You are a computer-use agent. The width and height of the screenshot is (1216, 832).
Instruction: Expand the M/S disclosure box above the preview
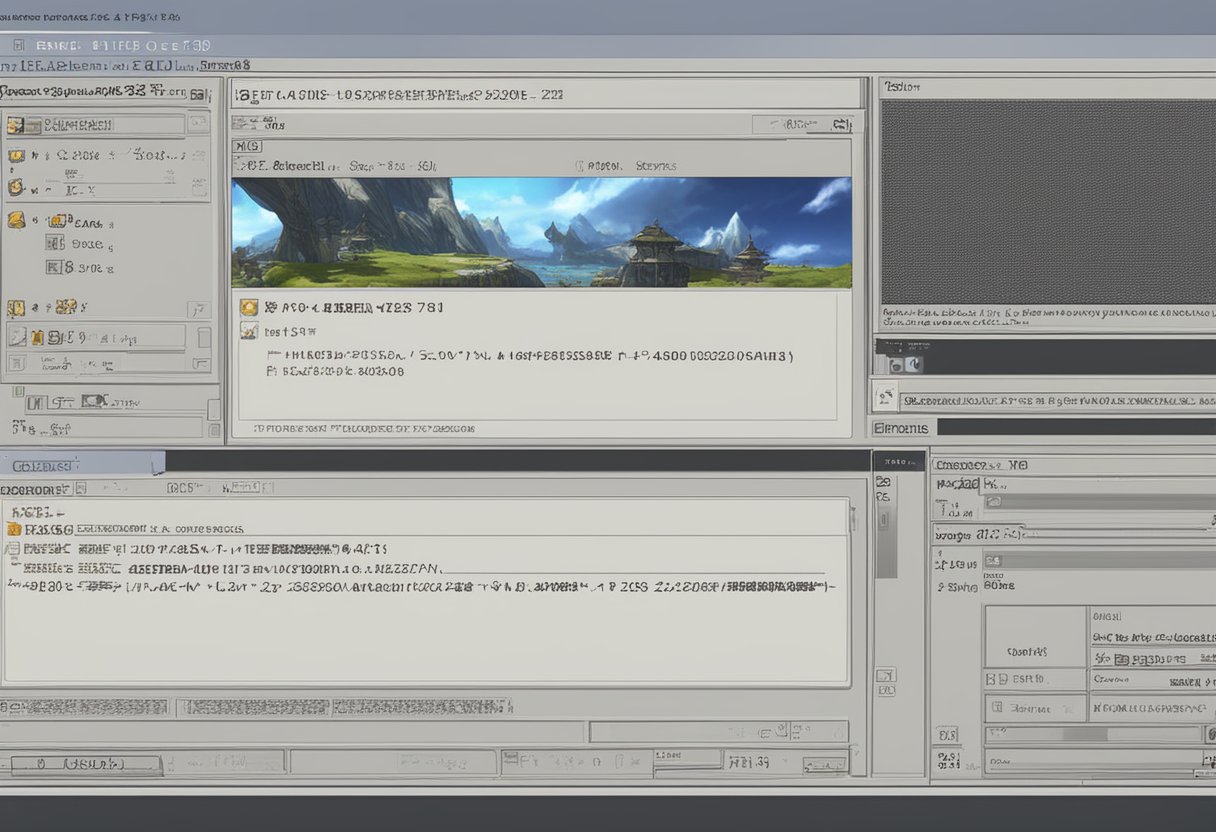click(x=248, y=146)
